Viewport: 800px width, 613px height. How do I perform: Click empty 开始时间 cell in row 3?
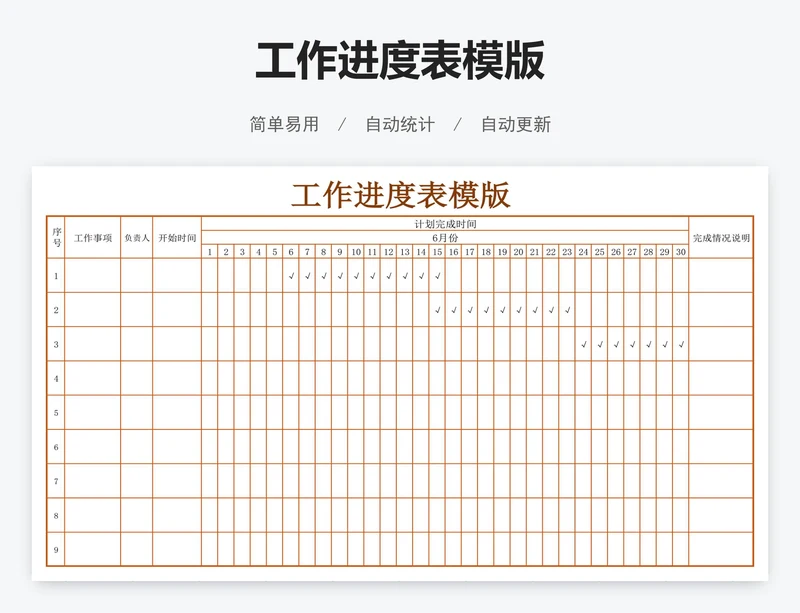[x=177, y=344]
